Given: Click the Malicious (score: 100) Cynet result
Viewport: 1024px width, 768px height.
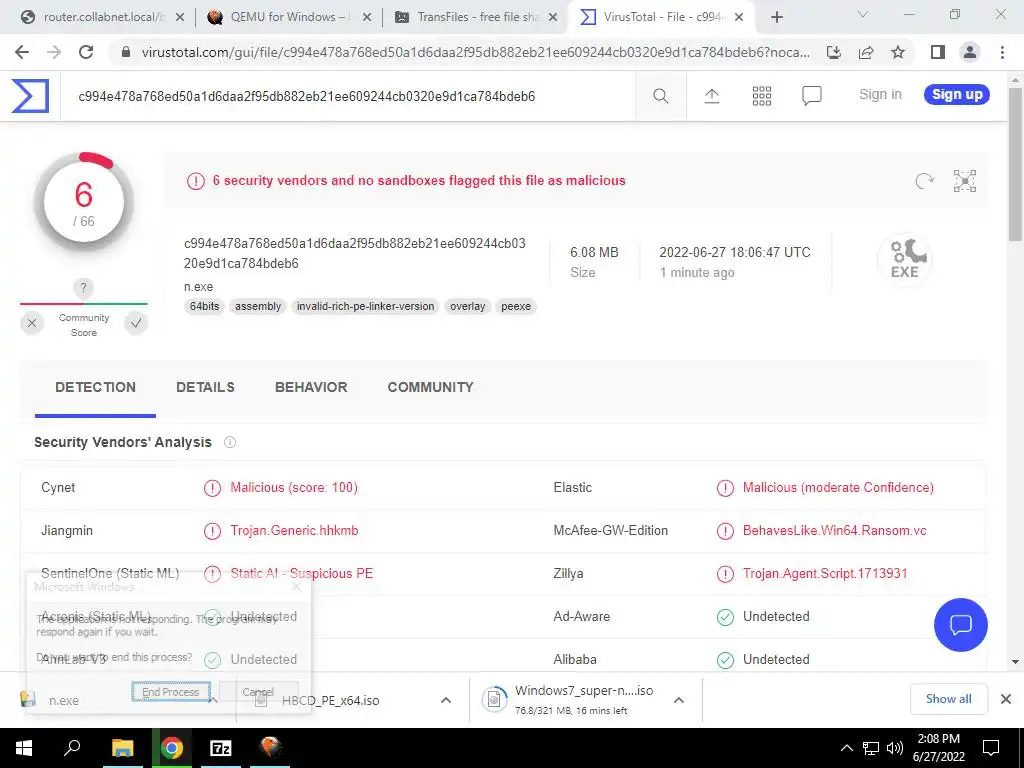Looking at the screenshot, I should click(294, 487).
